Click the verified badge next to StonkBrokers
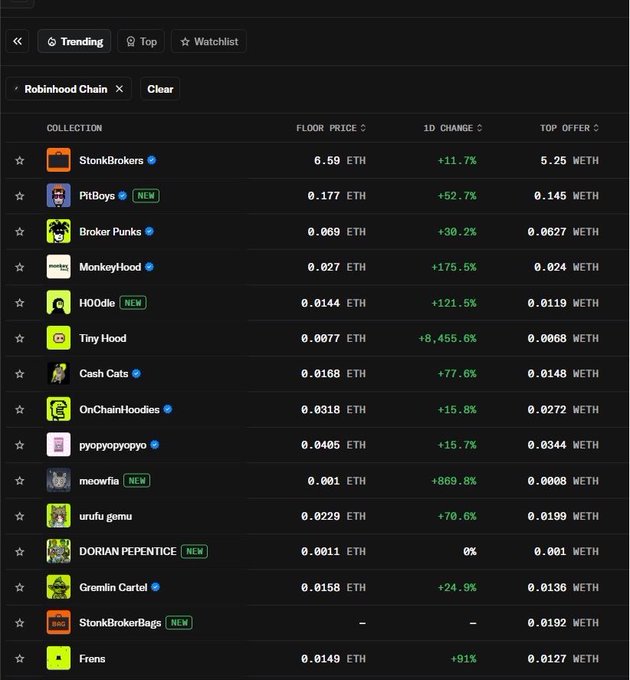This screenshot has height=680, width=630. [x=152, y=160]
